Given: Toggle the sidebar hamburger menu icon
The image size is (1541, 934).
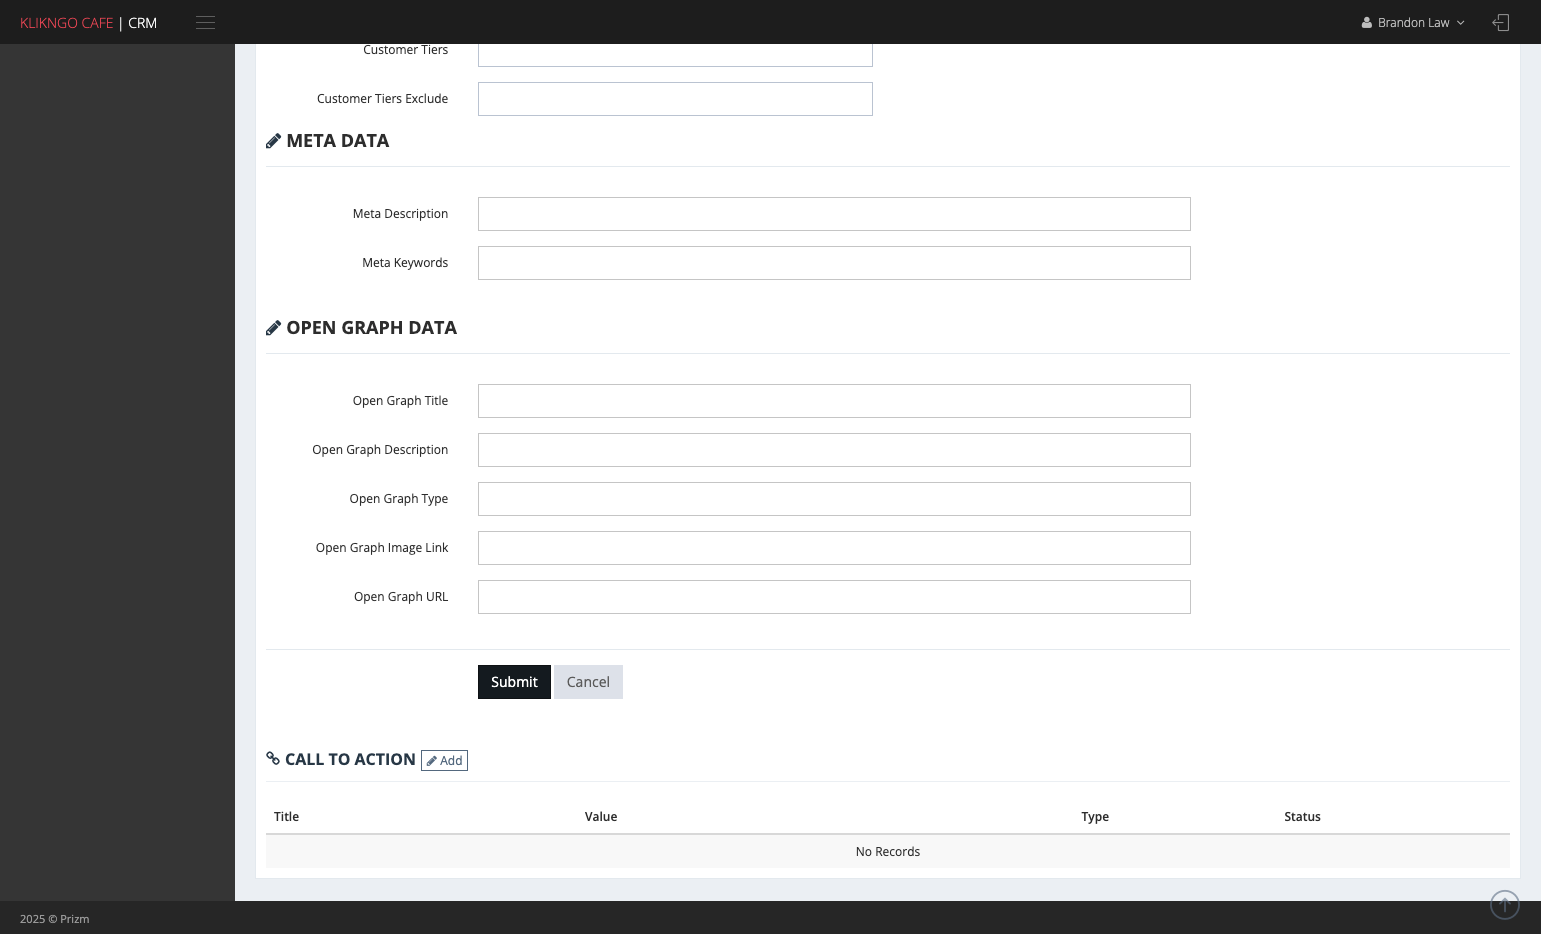Looking at the screenshot, I should [205, 23].
